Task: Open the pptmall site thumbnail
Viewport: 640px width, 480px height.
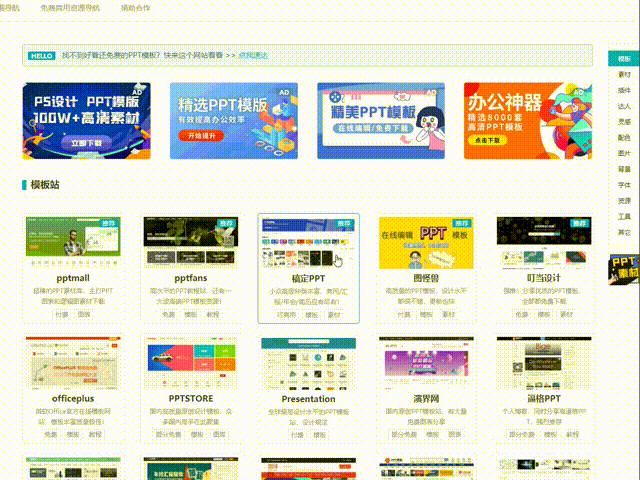Action: 73,242
